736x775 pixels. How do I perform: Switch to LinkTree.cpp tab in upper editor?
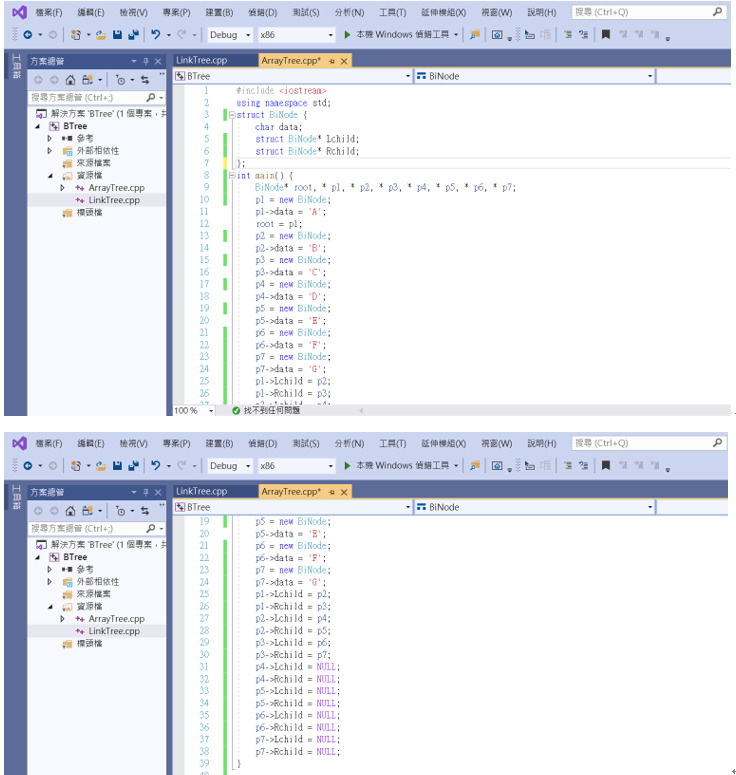point(202,60)
